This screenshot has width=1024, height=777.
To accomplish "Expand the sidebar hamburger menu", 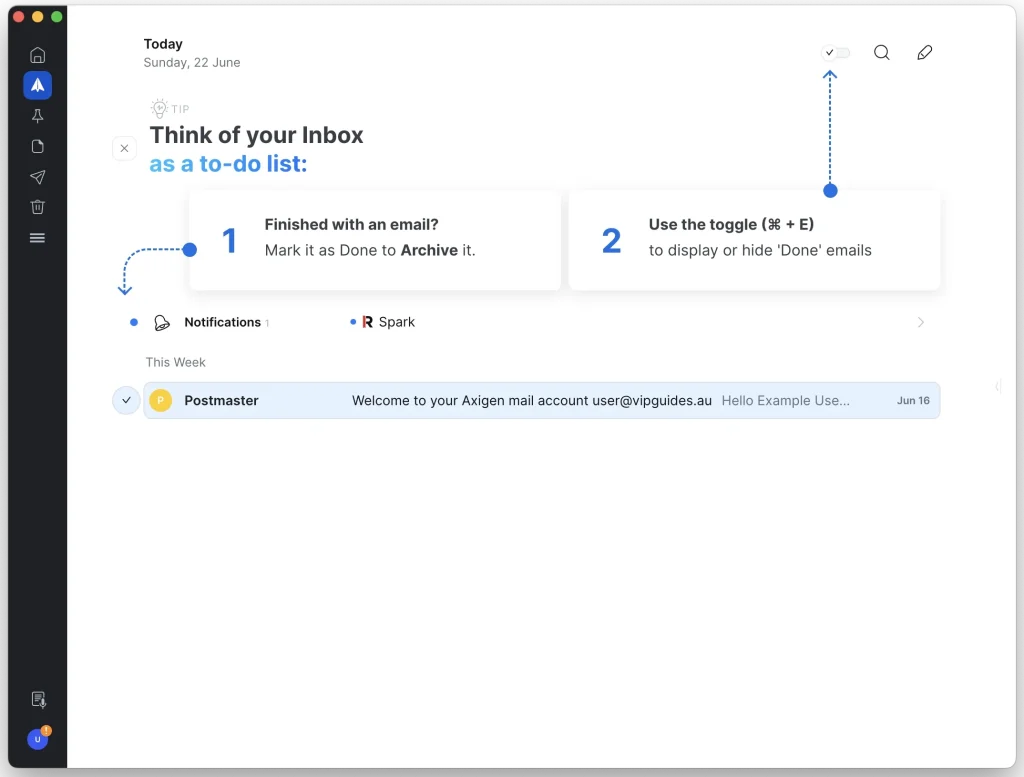I will coord(38,238).
